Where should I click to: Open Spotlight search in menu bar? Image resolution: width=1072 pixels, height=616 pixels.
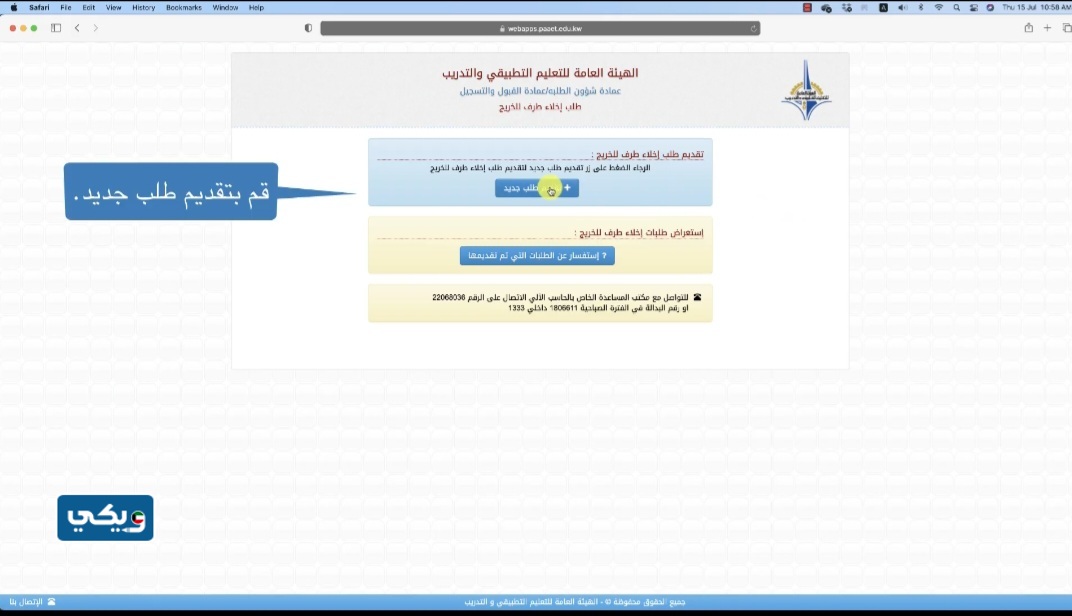(956, 7)
